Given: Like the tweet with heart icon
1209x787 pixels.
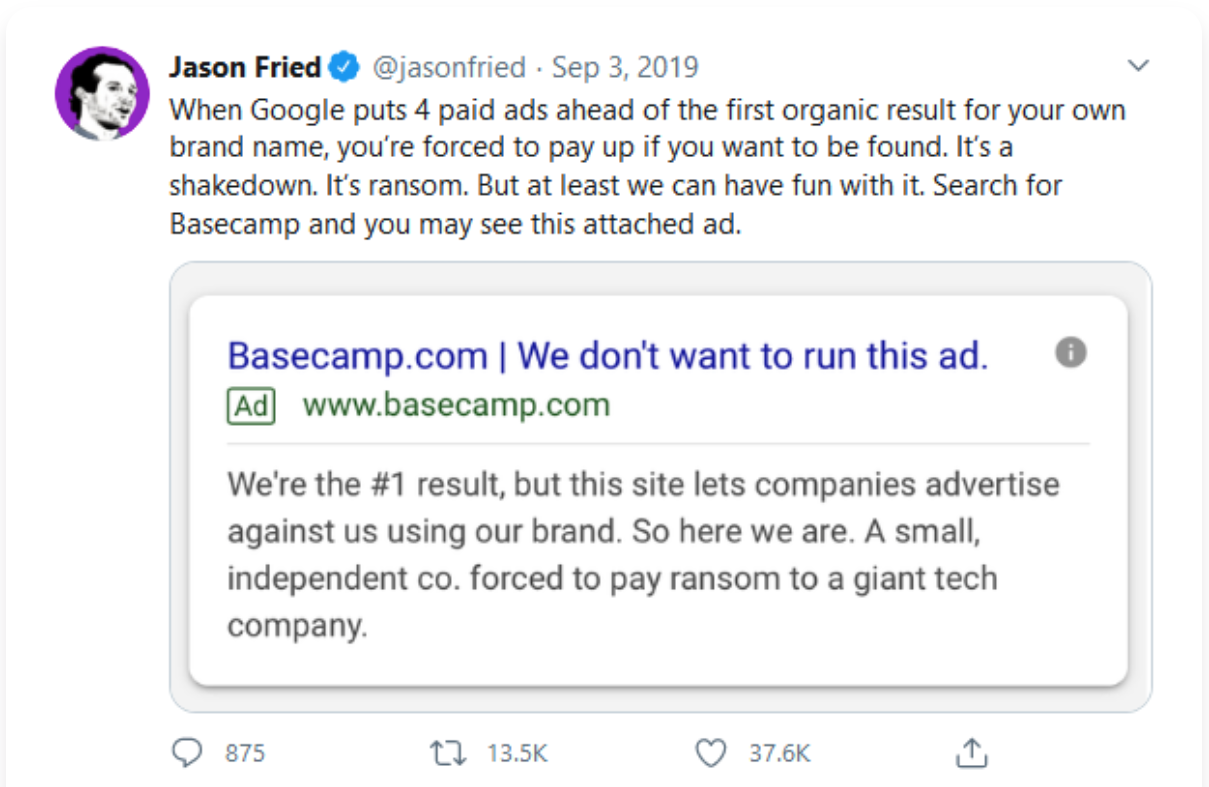Looking at the screenshot, I should tap(710, 752).
